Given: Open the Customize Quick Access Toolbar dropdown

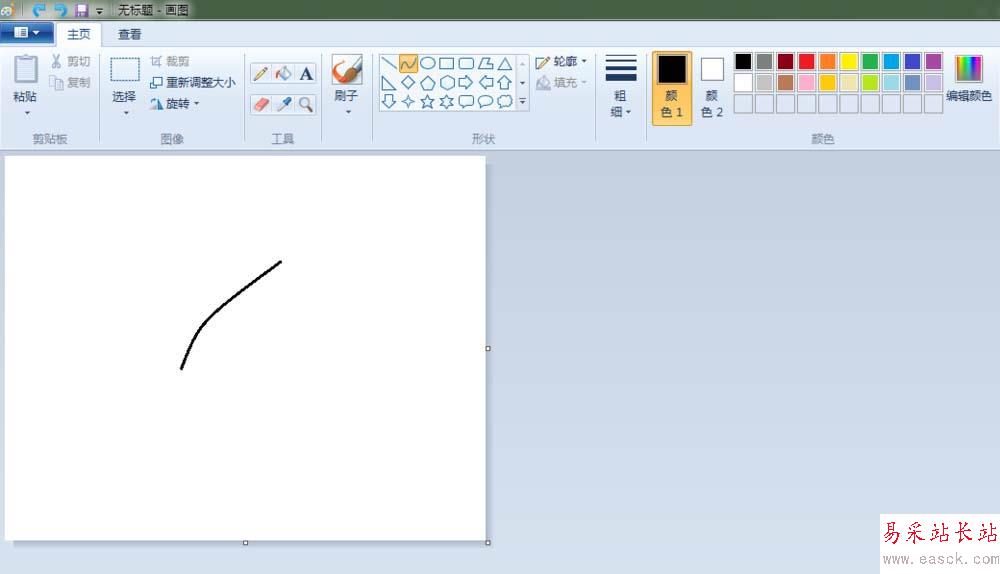Looking at the screenshot, I should [99, 11].
